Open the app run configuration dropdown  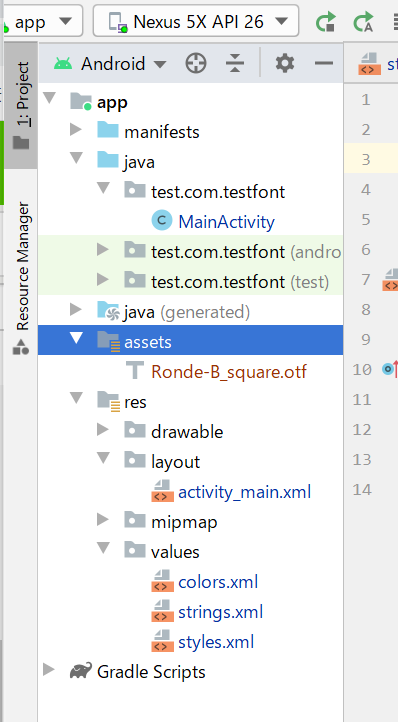[x=42, y=21]
